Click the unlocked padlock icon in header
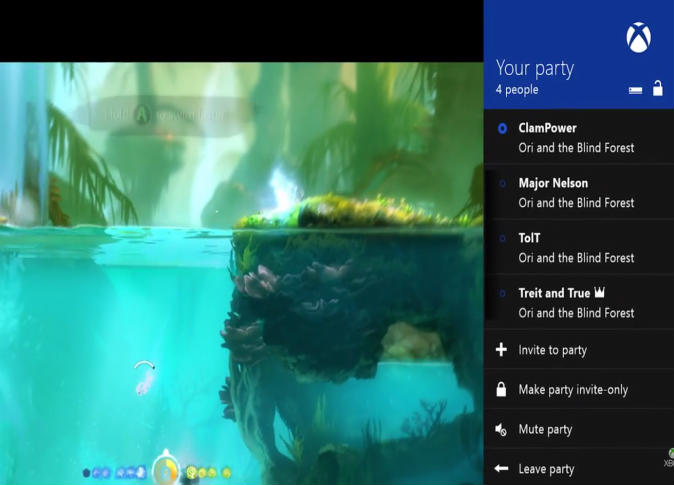This screenshot has width=674, height=485. 658,88
